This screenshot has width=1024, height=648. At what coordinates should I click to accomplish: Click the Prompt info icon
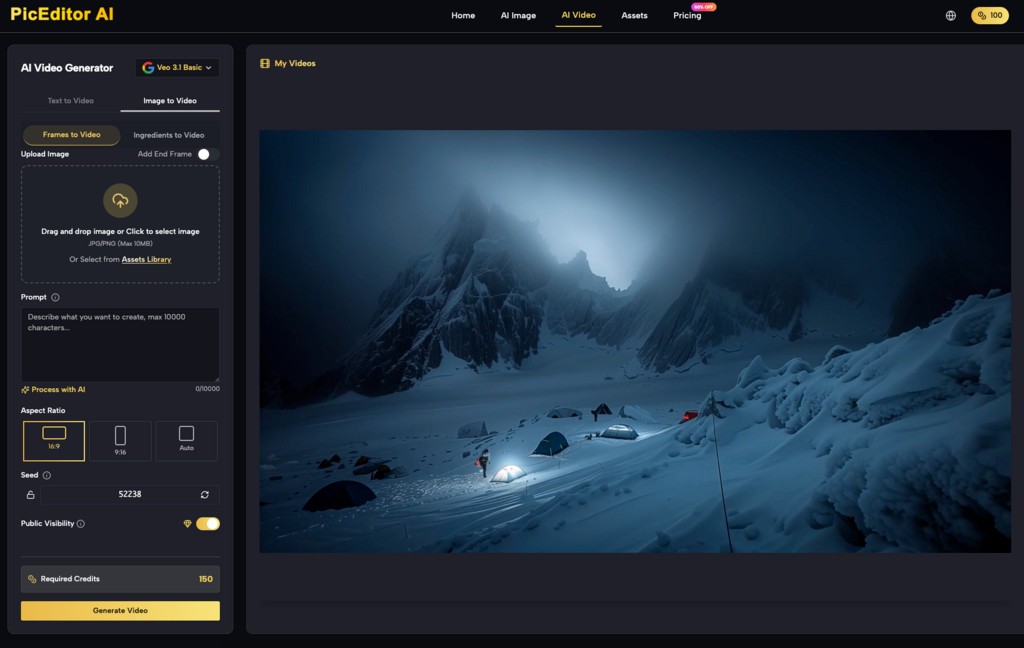[x=55, y=297]
